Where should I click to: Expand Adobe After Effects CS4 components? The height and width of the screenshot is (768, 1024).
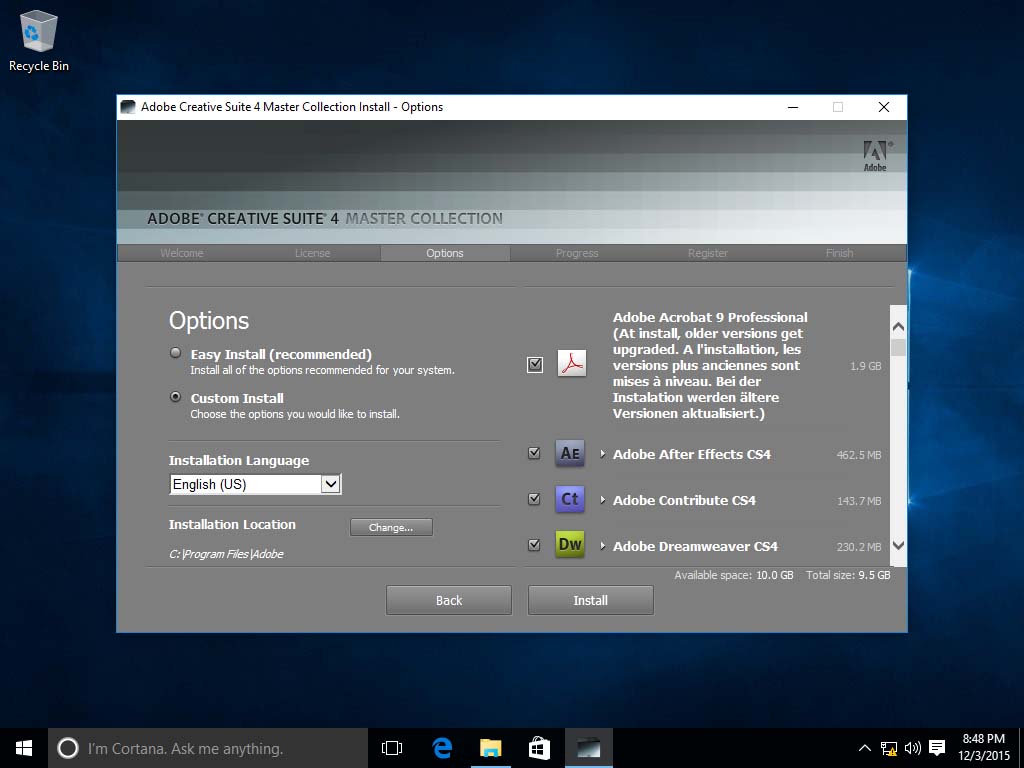(603, 454)
